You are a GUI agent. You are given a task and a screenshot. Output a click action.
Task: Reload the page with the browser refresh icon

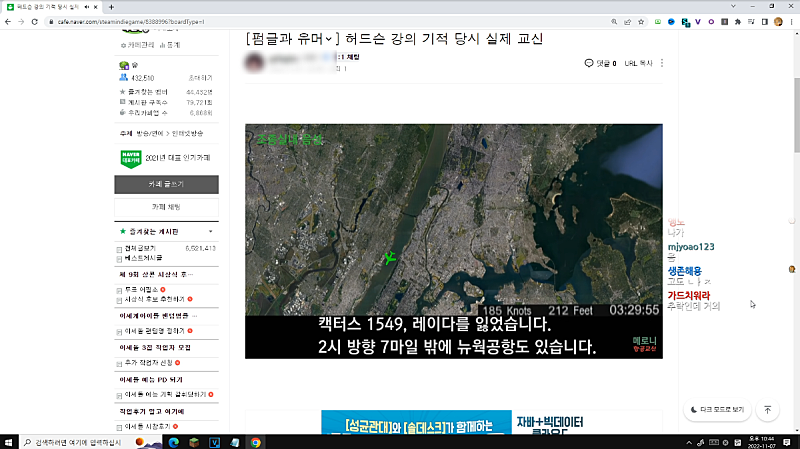(35, 21)
